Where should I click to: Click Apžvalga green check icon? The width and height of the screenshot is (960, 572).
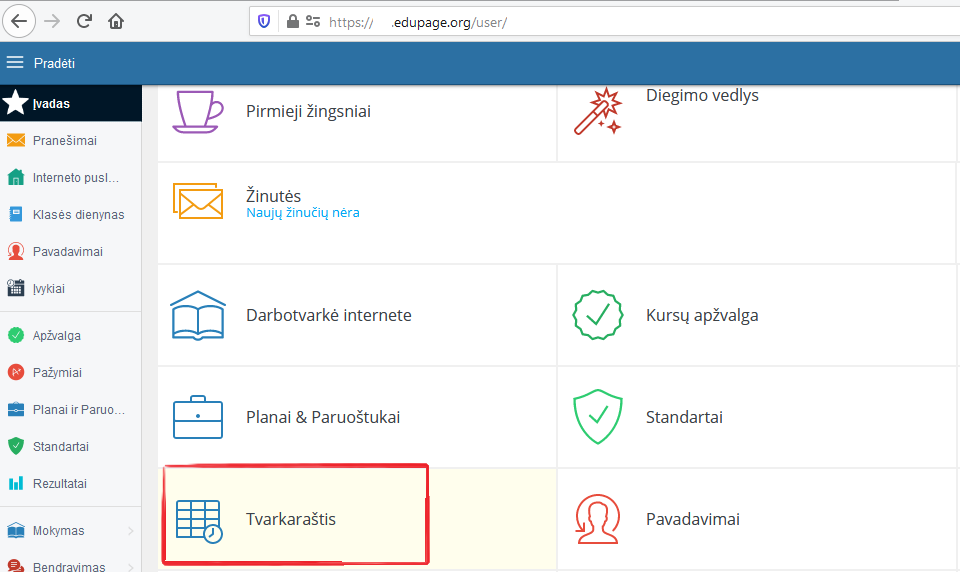tap(16, 335)
